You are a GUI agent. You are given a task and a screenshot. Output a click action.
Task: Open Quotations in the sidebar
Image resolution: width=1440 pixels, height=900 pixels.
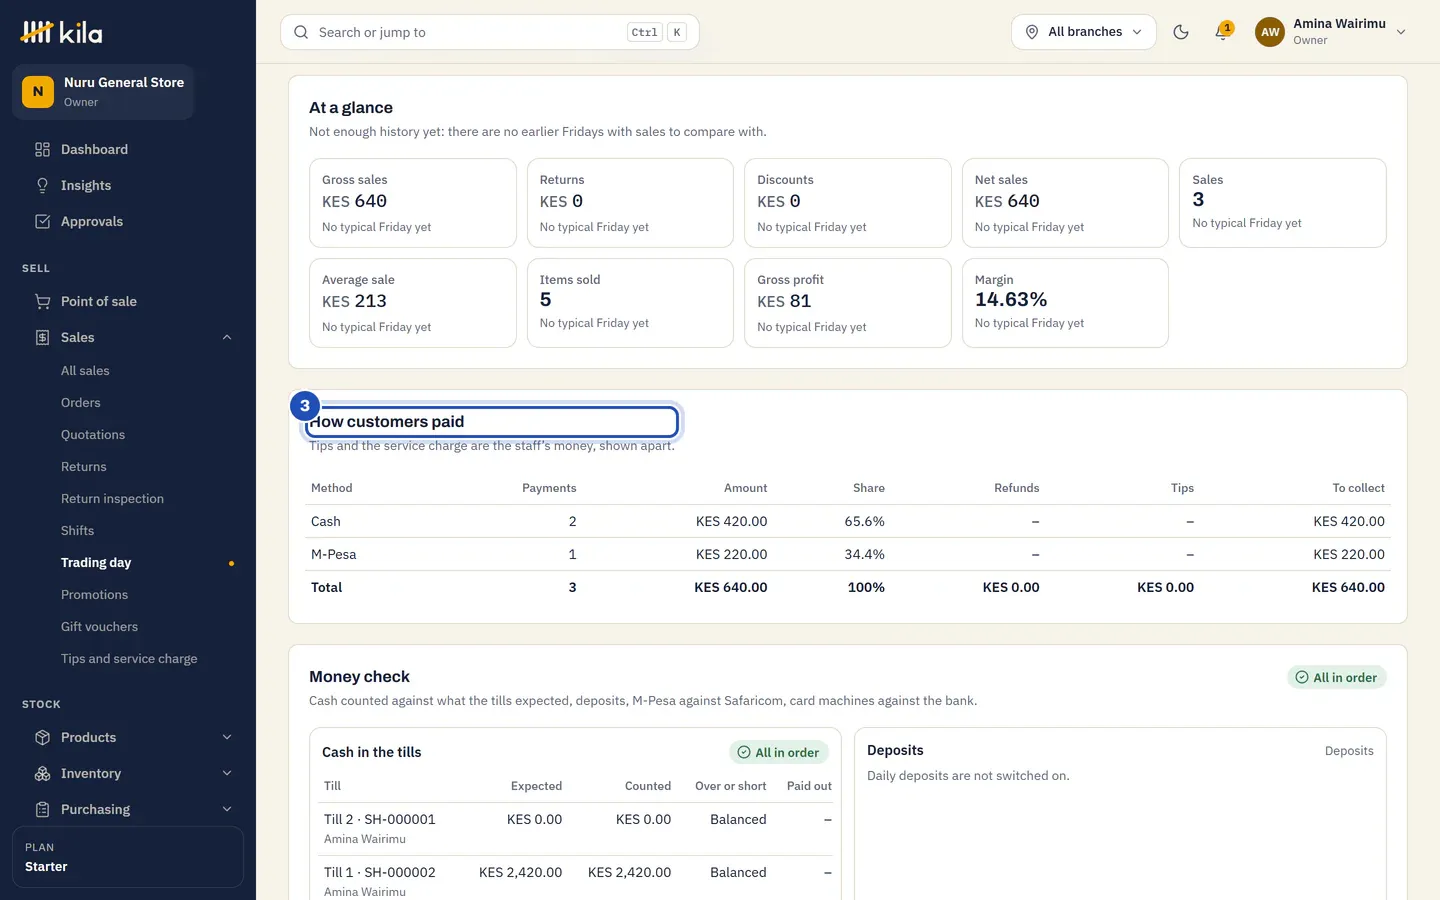click(x=93, y=435)
